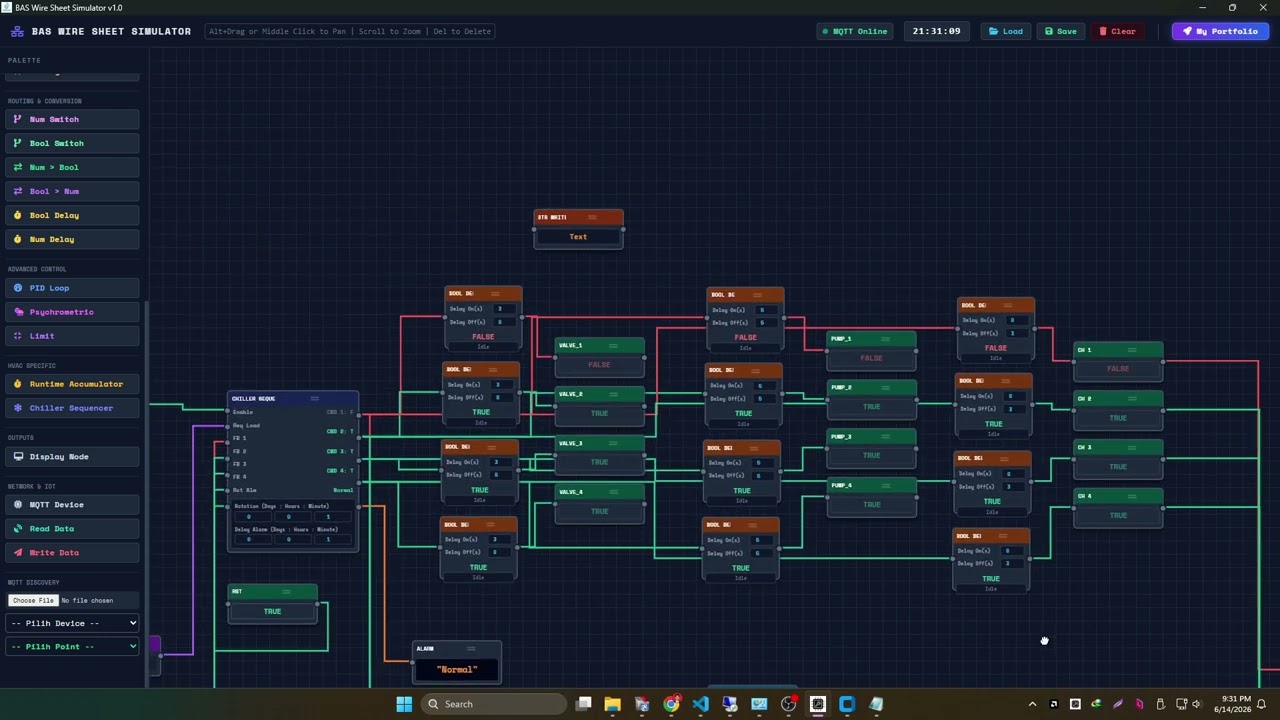
Task: Select the CH 3 node header
Action: [1118, 448]
